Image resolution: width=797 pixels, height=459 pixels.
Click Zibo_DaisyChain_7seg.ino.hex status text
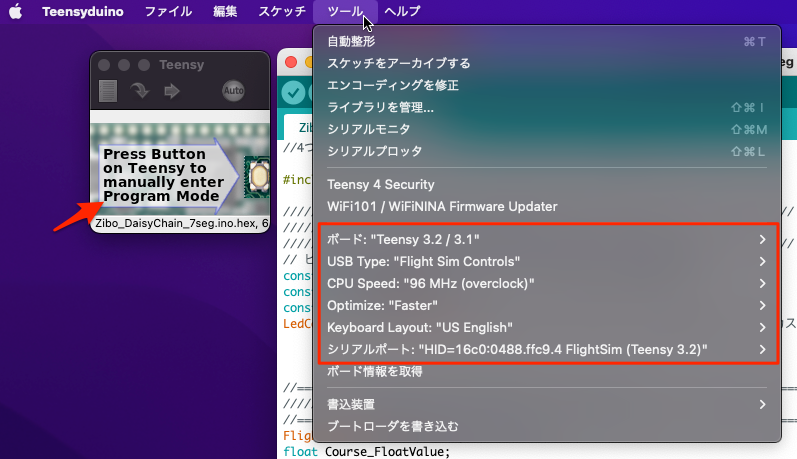click(181, 223)
